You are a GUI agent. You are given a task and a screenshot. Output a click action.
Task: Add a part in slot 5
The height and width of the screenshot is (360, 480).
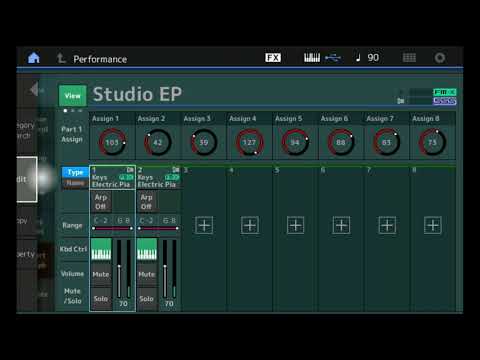click(x=295, y=225)
